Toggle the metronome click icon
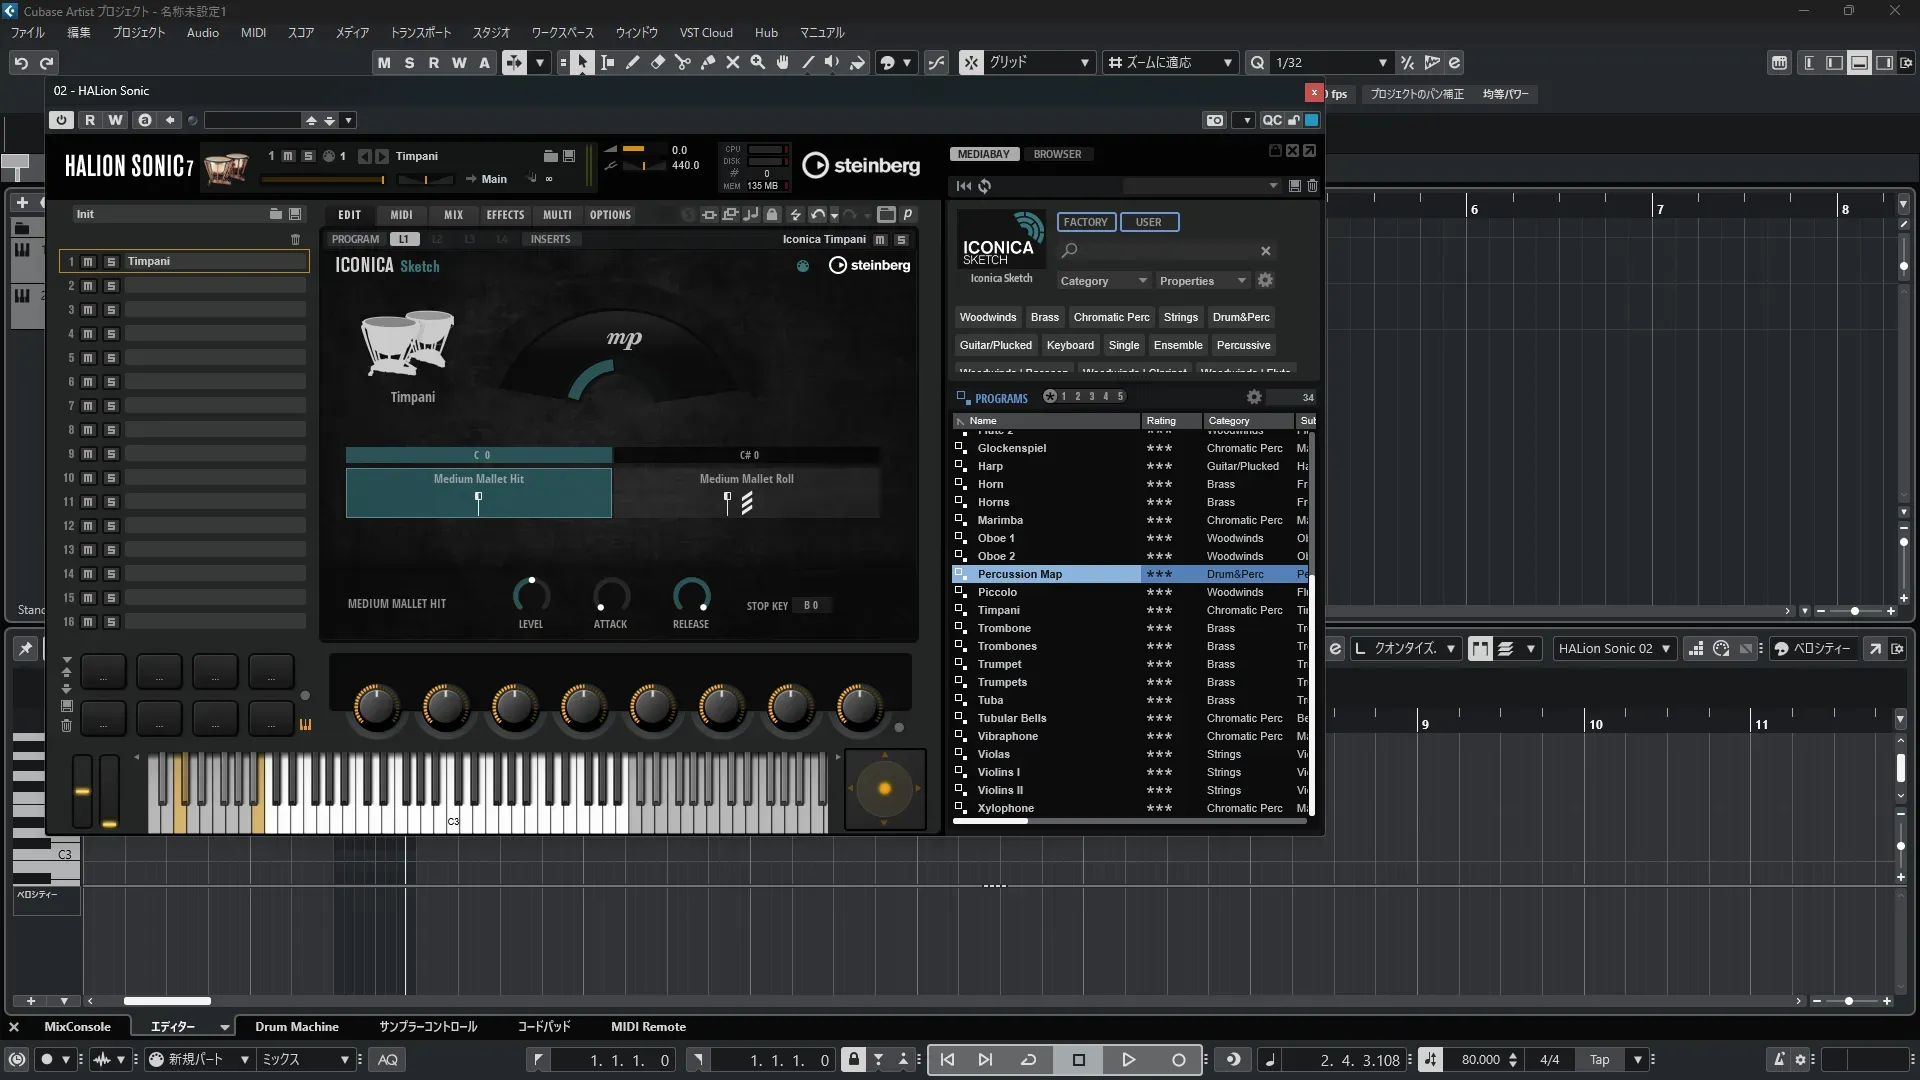This screenshot has width=1920, height=1080. pos(1779,1060)
